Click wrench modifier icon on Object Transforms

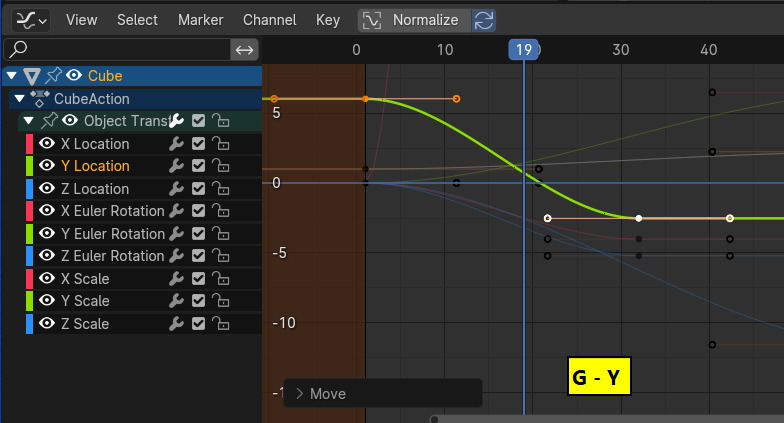coord(176,120)
